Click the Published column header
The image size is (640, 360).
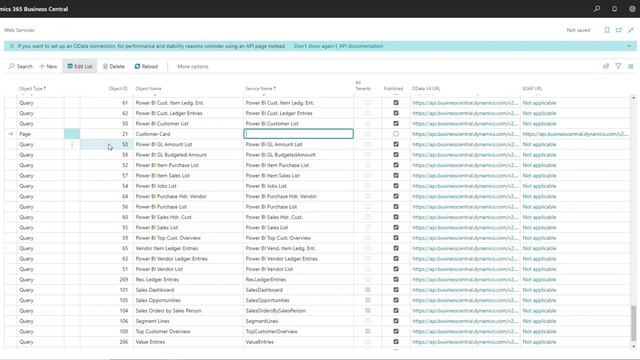coord(393,89)
